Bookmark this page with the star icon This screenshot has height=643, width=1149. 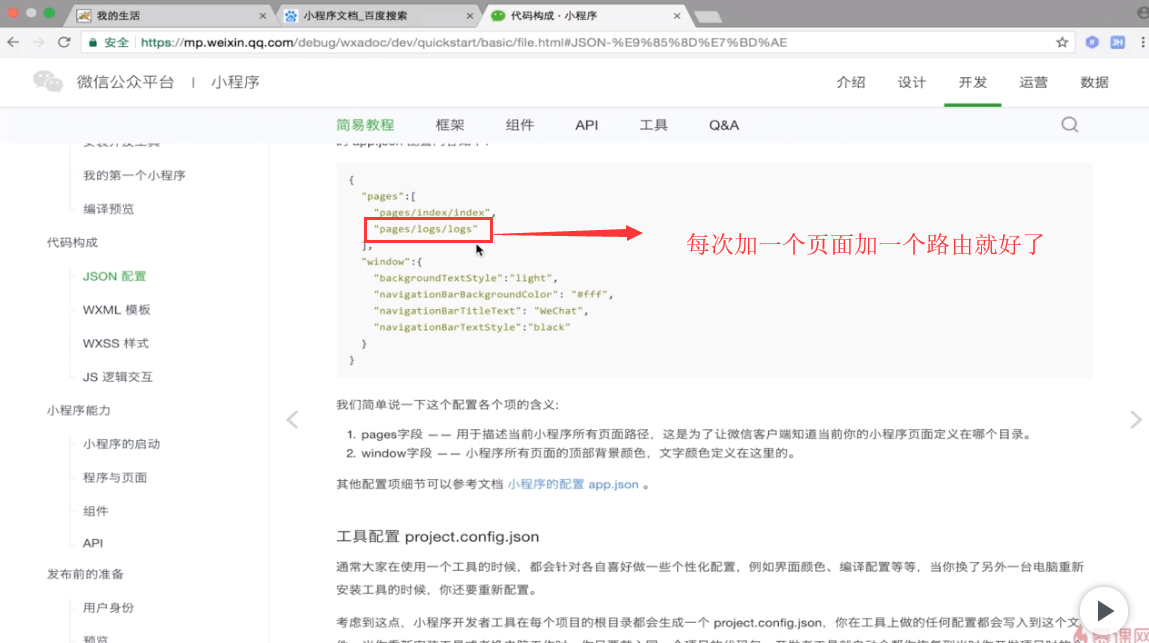(x=1062, y=43)
